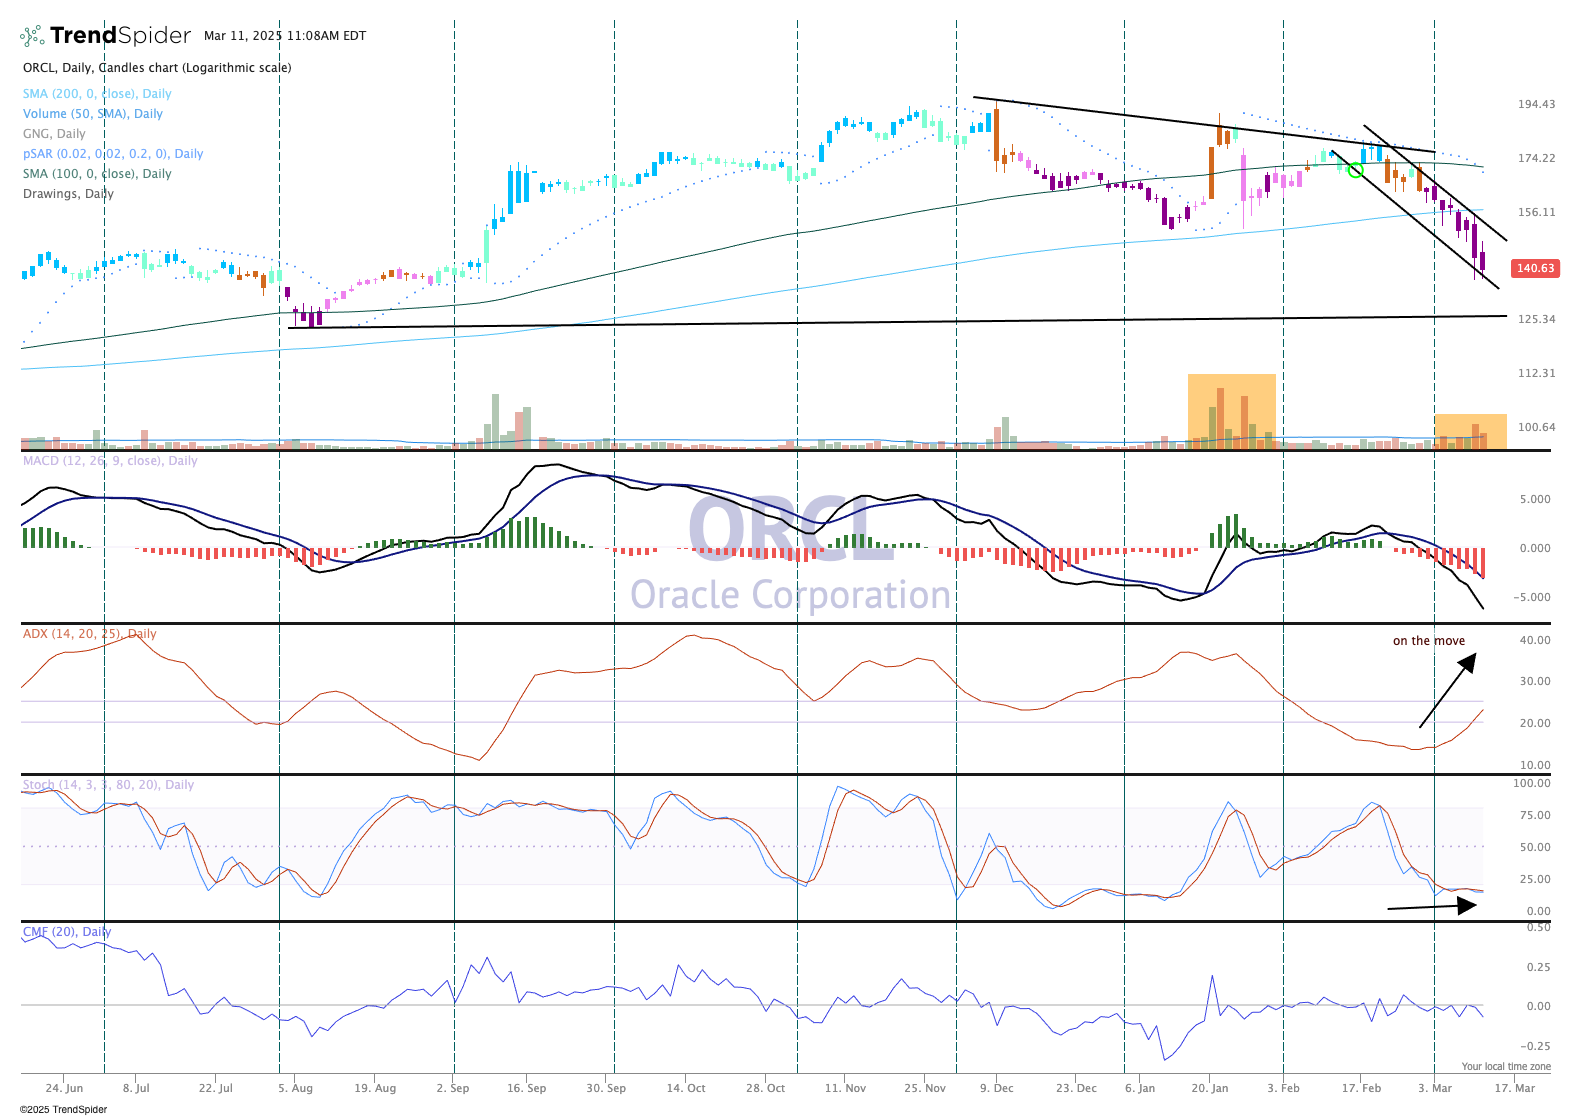Click the ADX upward arrow annotation
The width and height of the screenshot is (1581, 1119).
1447,690
